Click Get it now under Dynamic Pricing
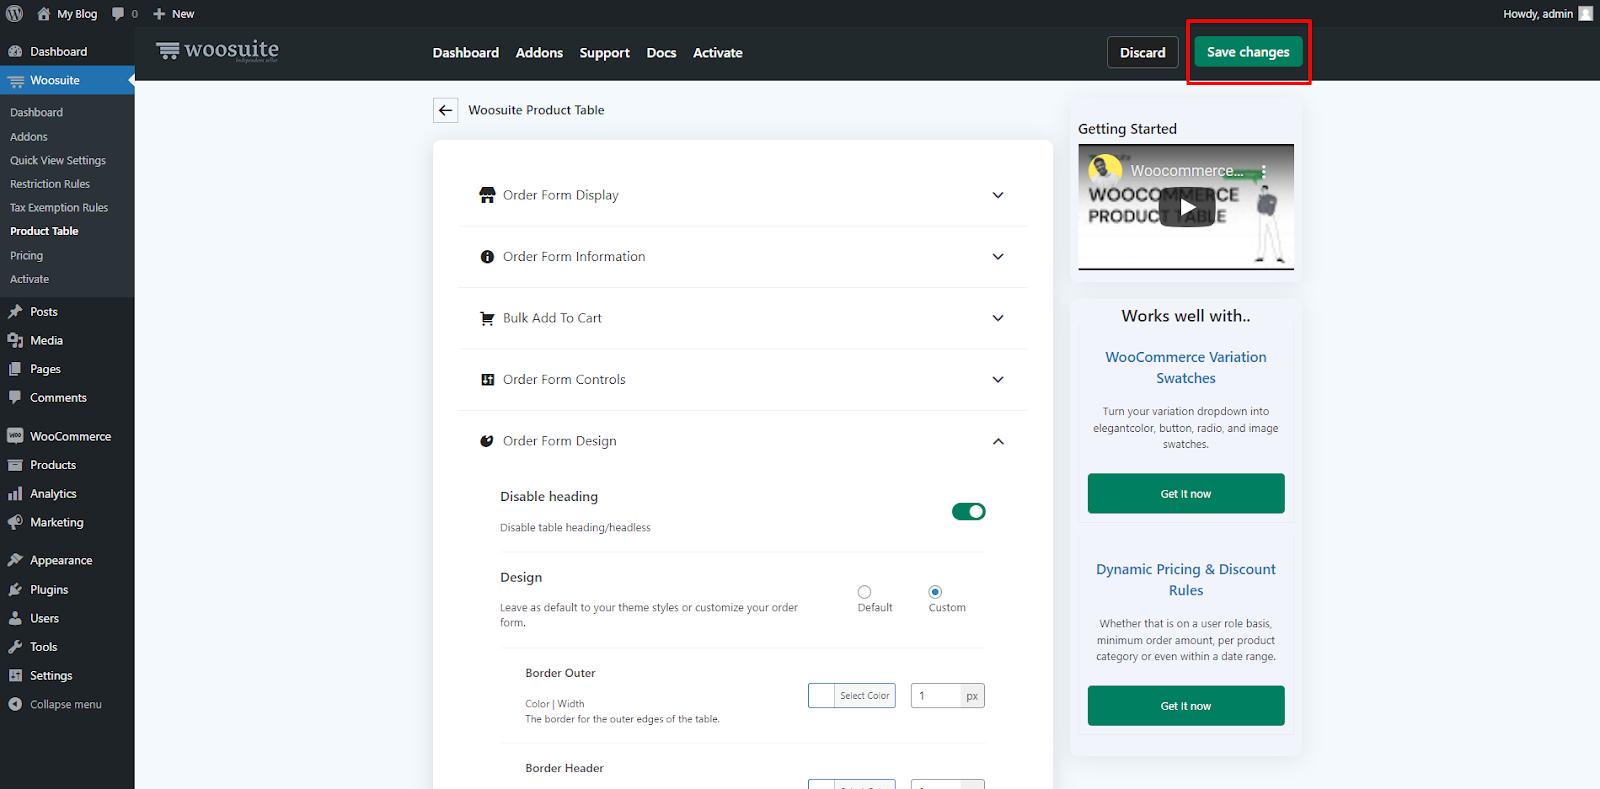The height and width of the screenshot is (789, 1600). [x=1186, y=706]
